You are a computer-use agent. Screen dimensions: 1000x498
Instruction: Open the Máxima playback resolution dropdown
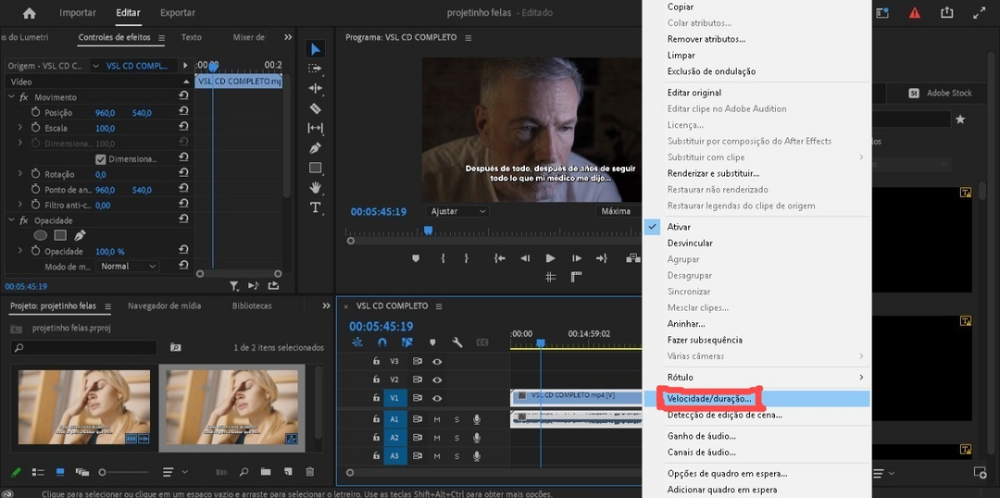coord(619,211)
